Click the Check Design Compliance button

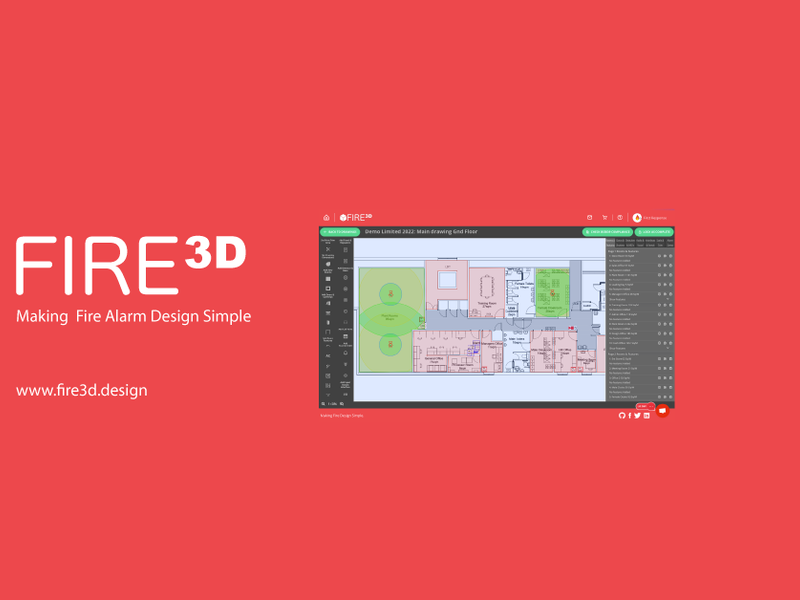[609, 231]
